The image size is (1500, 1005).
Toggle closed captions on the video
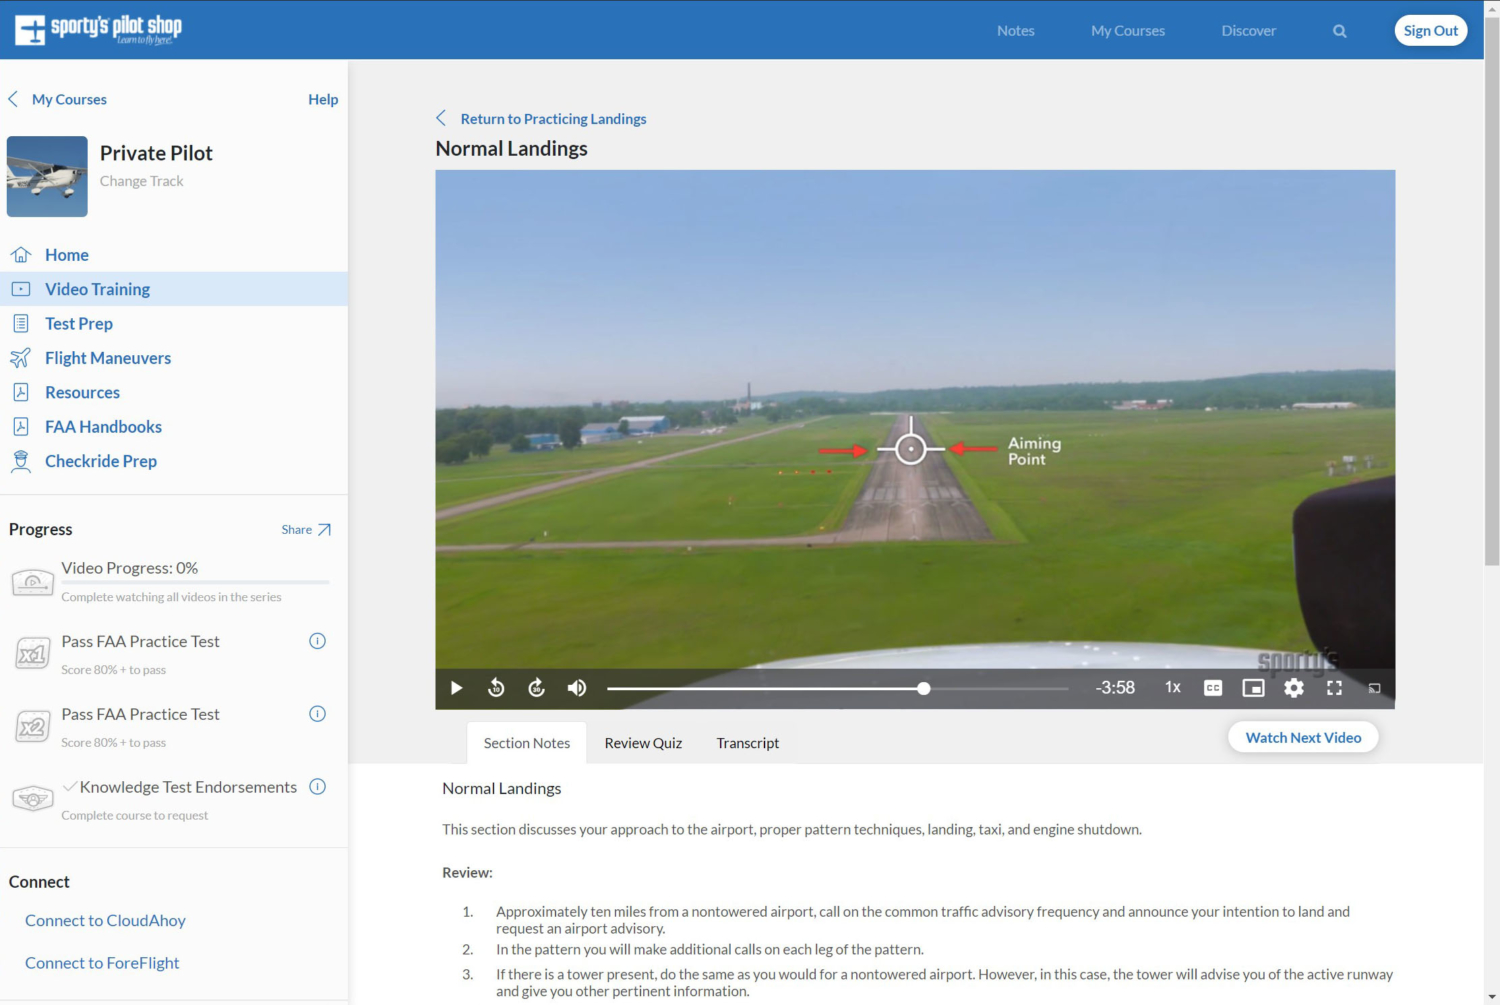tap(1213, 688)
